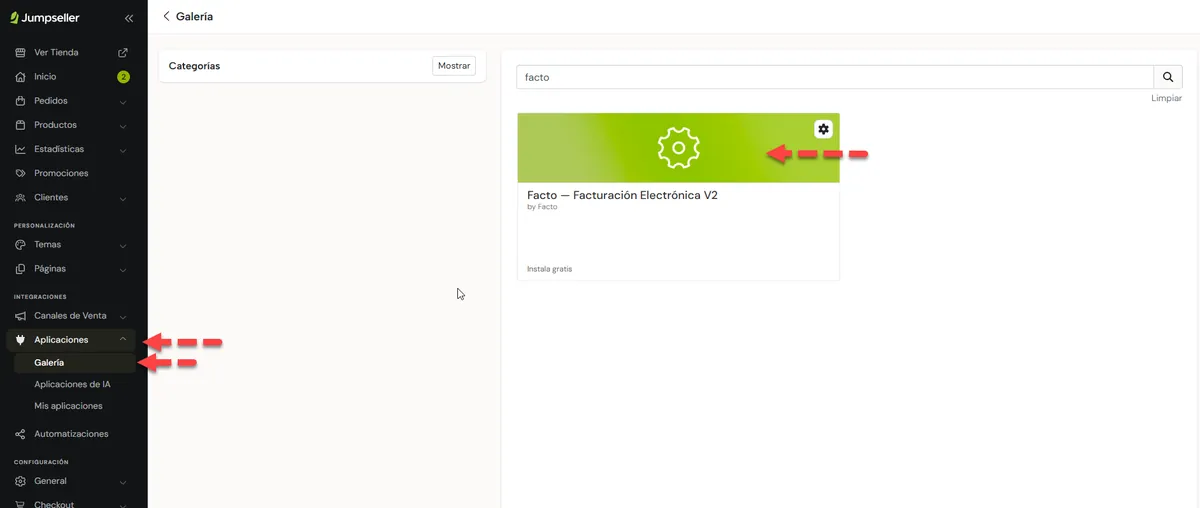Viewport: 1200px width, 508px height.
Task: Click the Categorías heading
Action: coord(194,66)
